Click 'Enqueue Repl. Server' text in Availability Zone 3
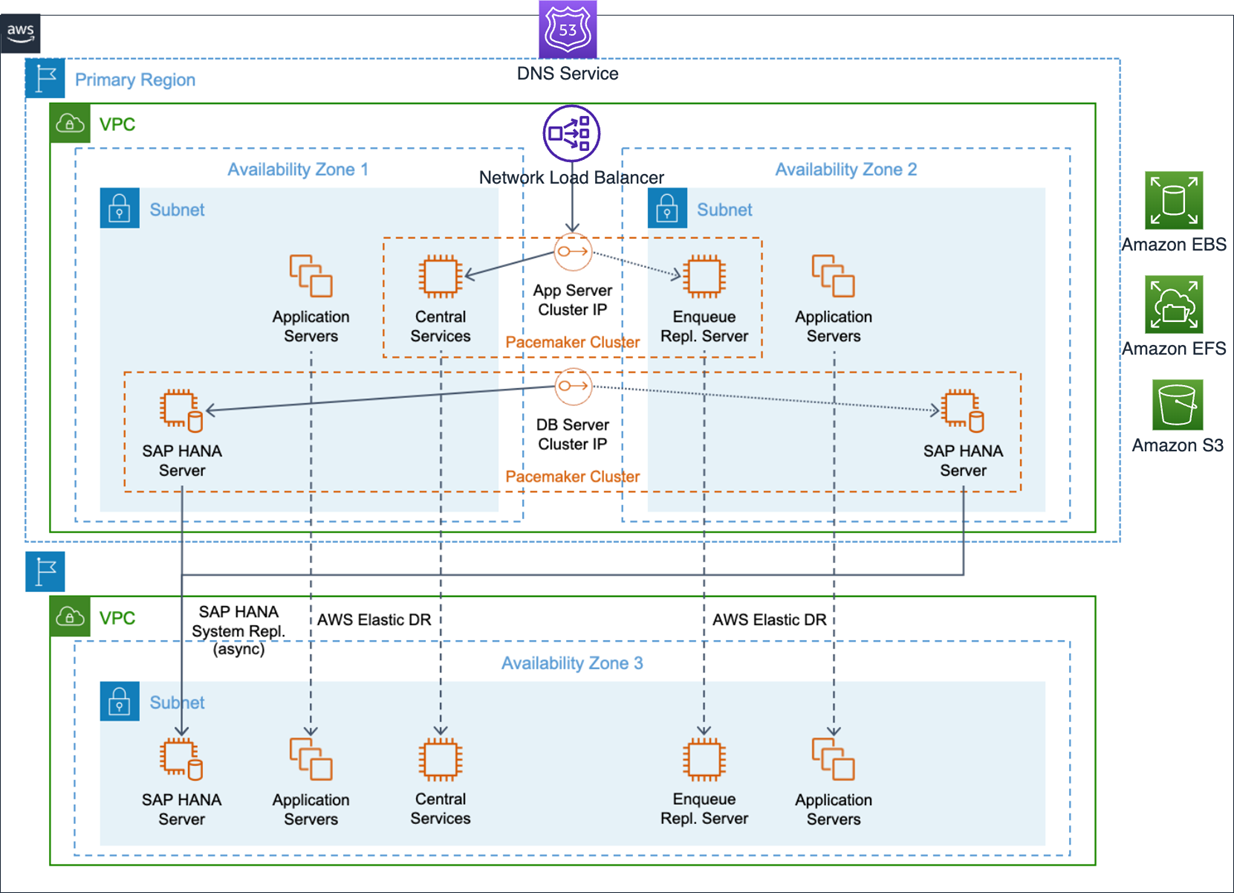Screen dimensions: 1234x893 click(x=704, y=809)
